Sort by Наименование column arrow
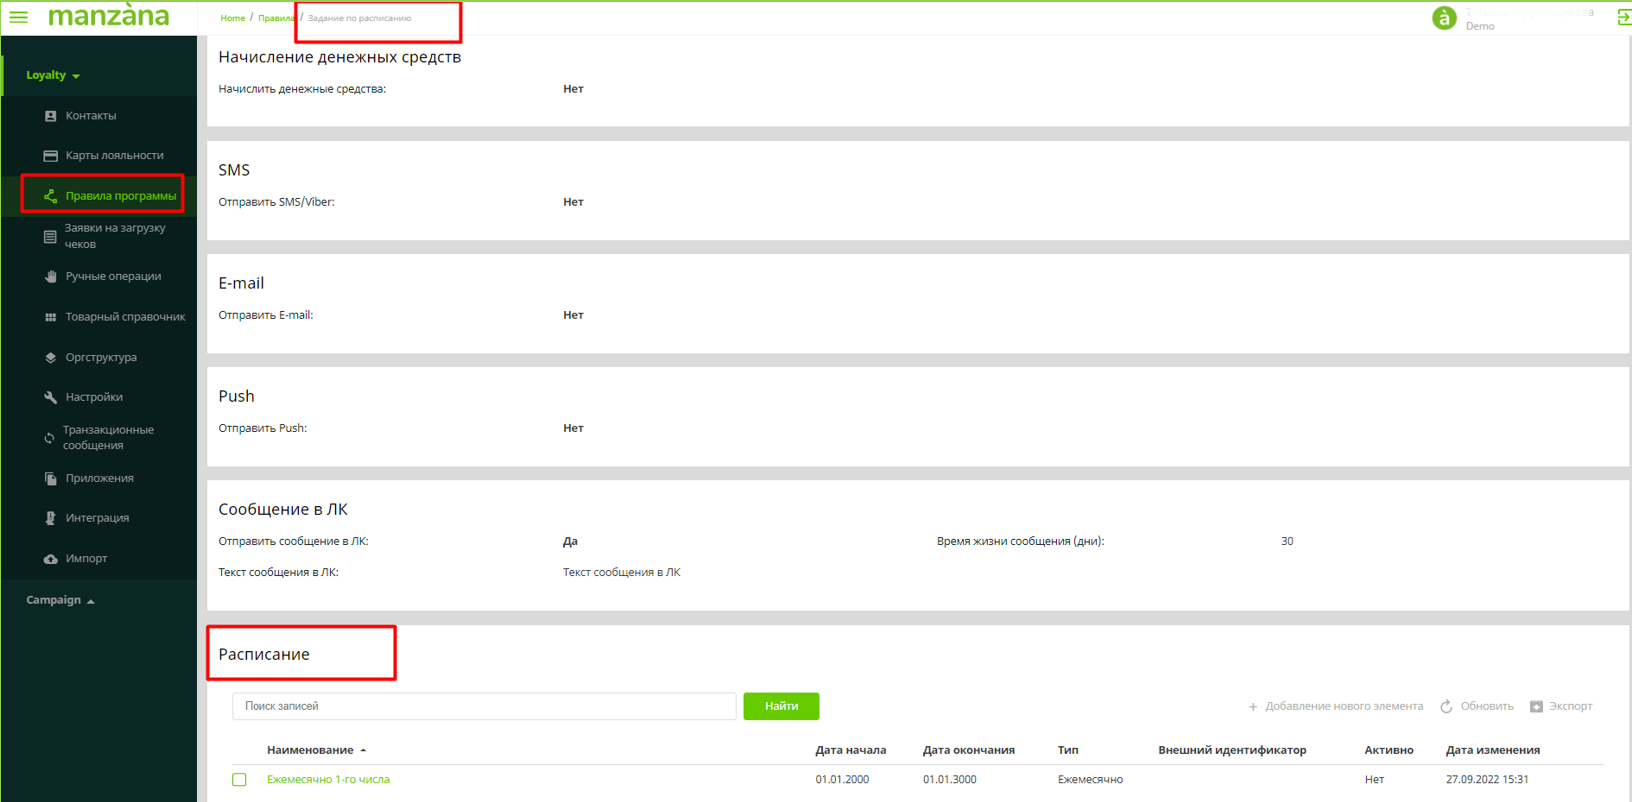 point(363,750)
